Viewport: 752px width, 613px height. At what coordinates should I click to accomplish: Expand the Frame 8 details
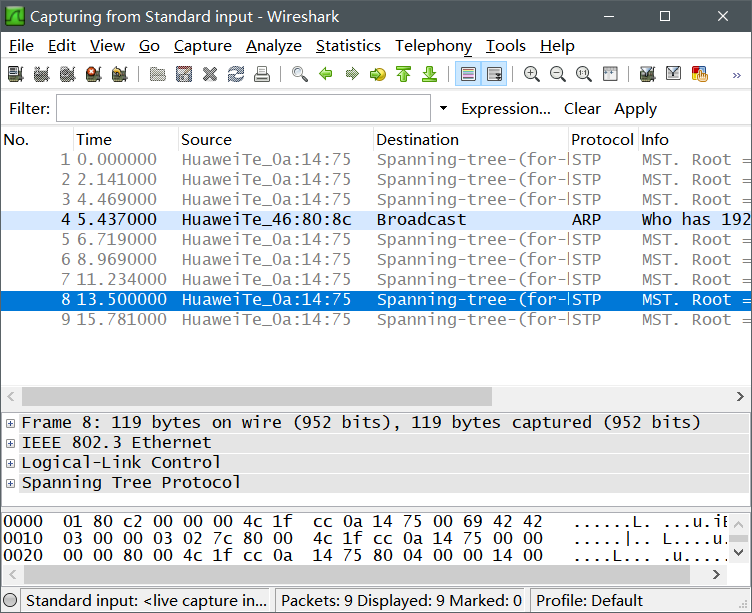(10, 423)
